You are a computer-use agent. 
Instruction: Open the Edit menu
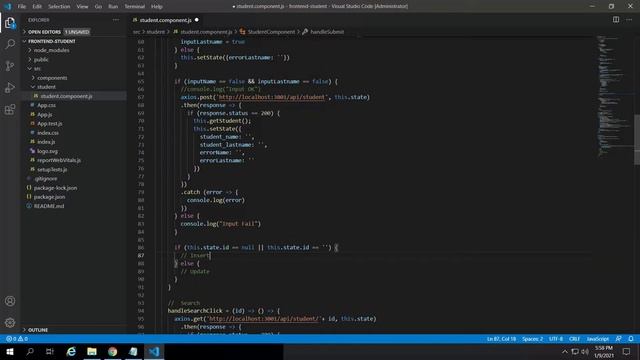pyautogui.click(x=37, y=7)
